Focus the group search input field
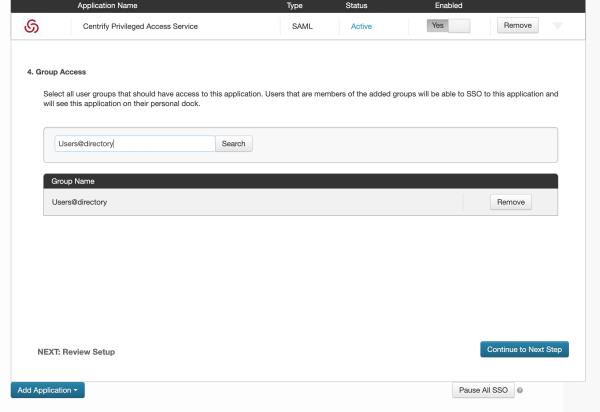600x412 pixels. (135, 143)
